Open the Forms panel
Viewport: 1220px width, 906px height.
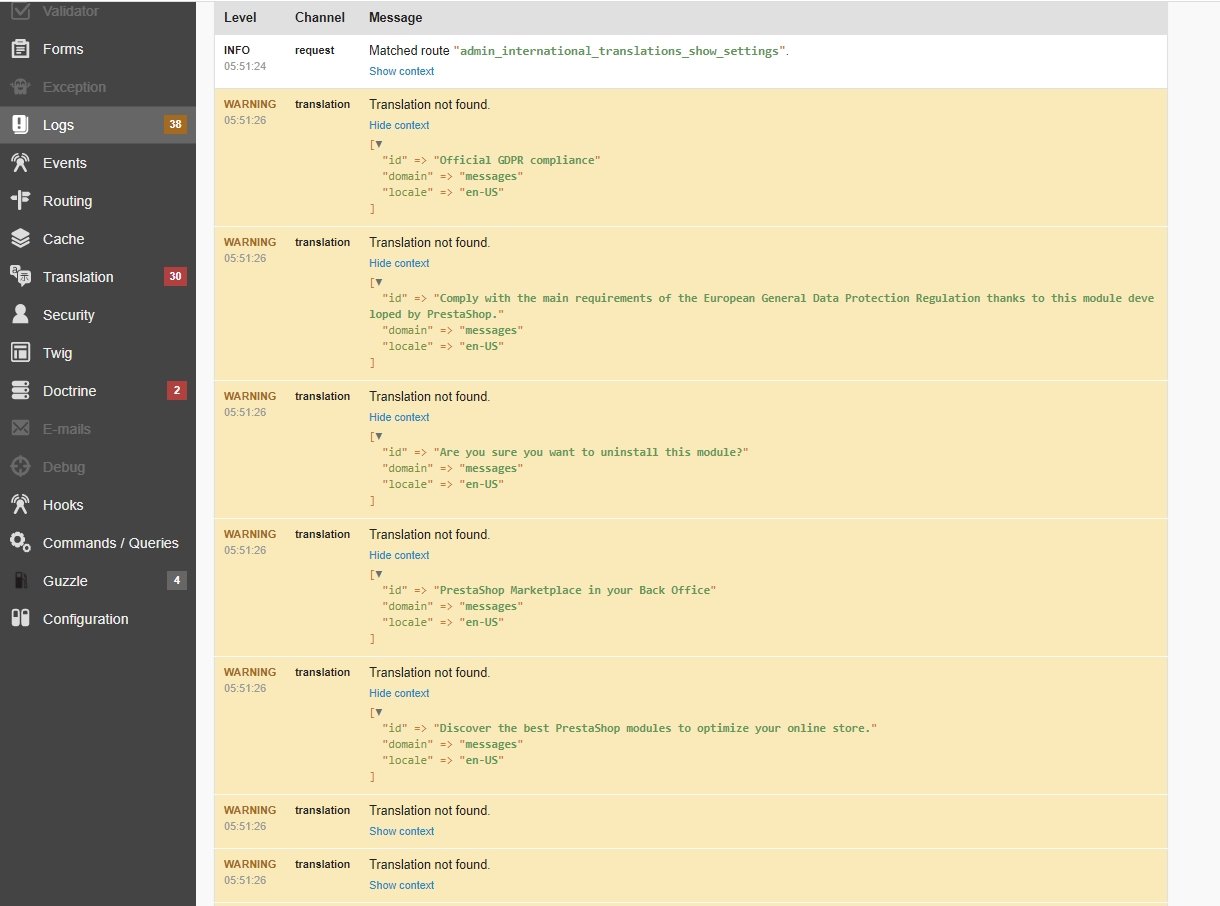click(x=63, y=49)
